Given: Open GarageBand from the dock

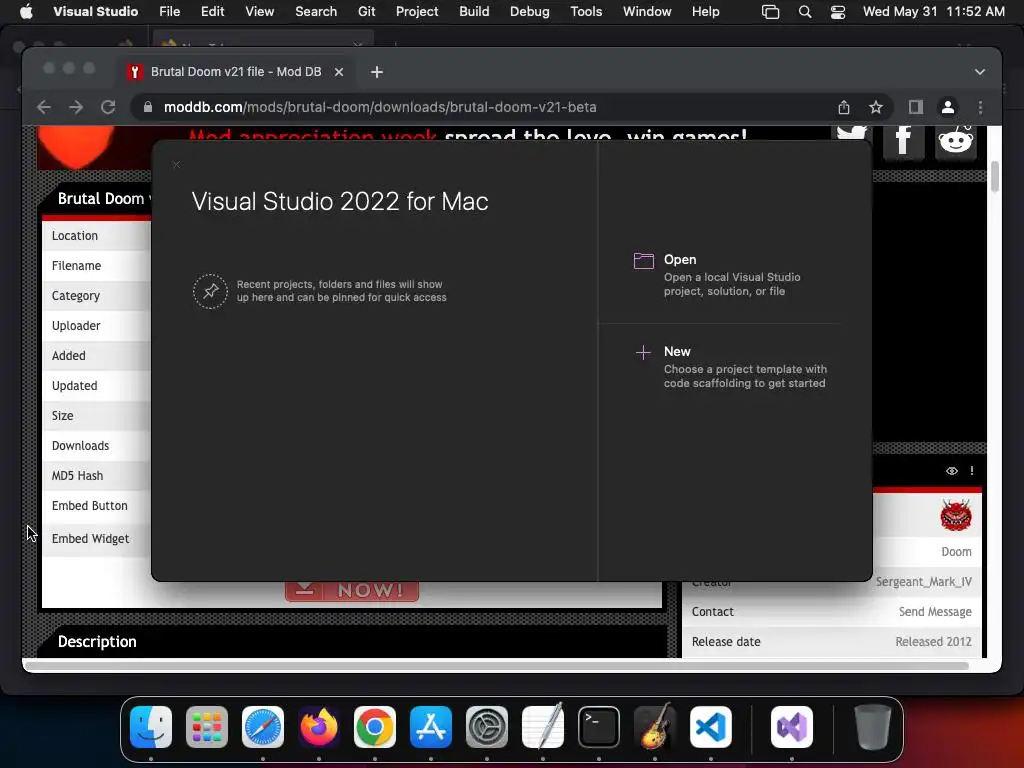Looking at the screenshot, I should click(x=654, y=727).
